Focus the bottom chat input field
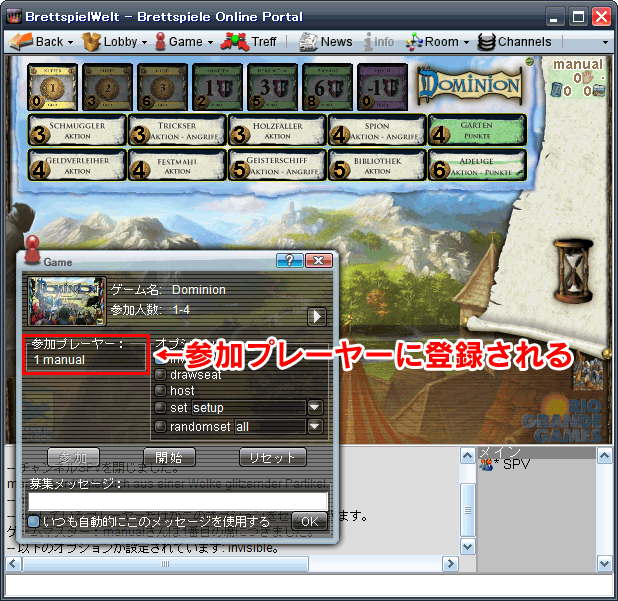The image size is (618, 601). (309, 585)
